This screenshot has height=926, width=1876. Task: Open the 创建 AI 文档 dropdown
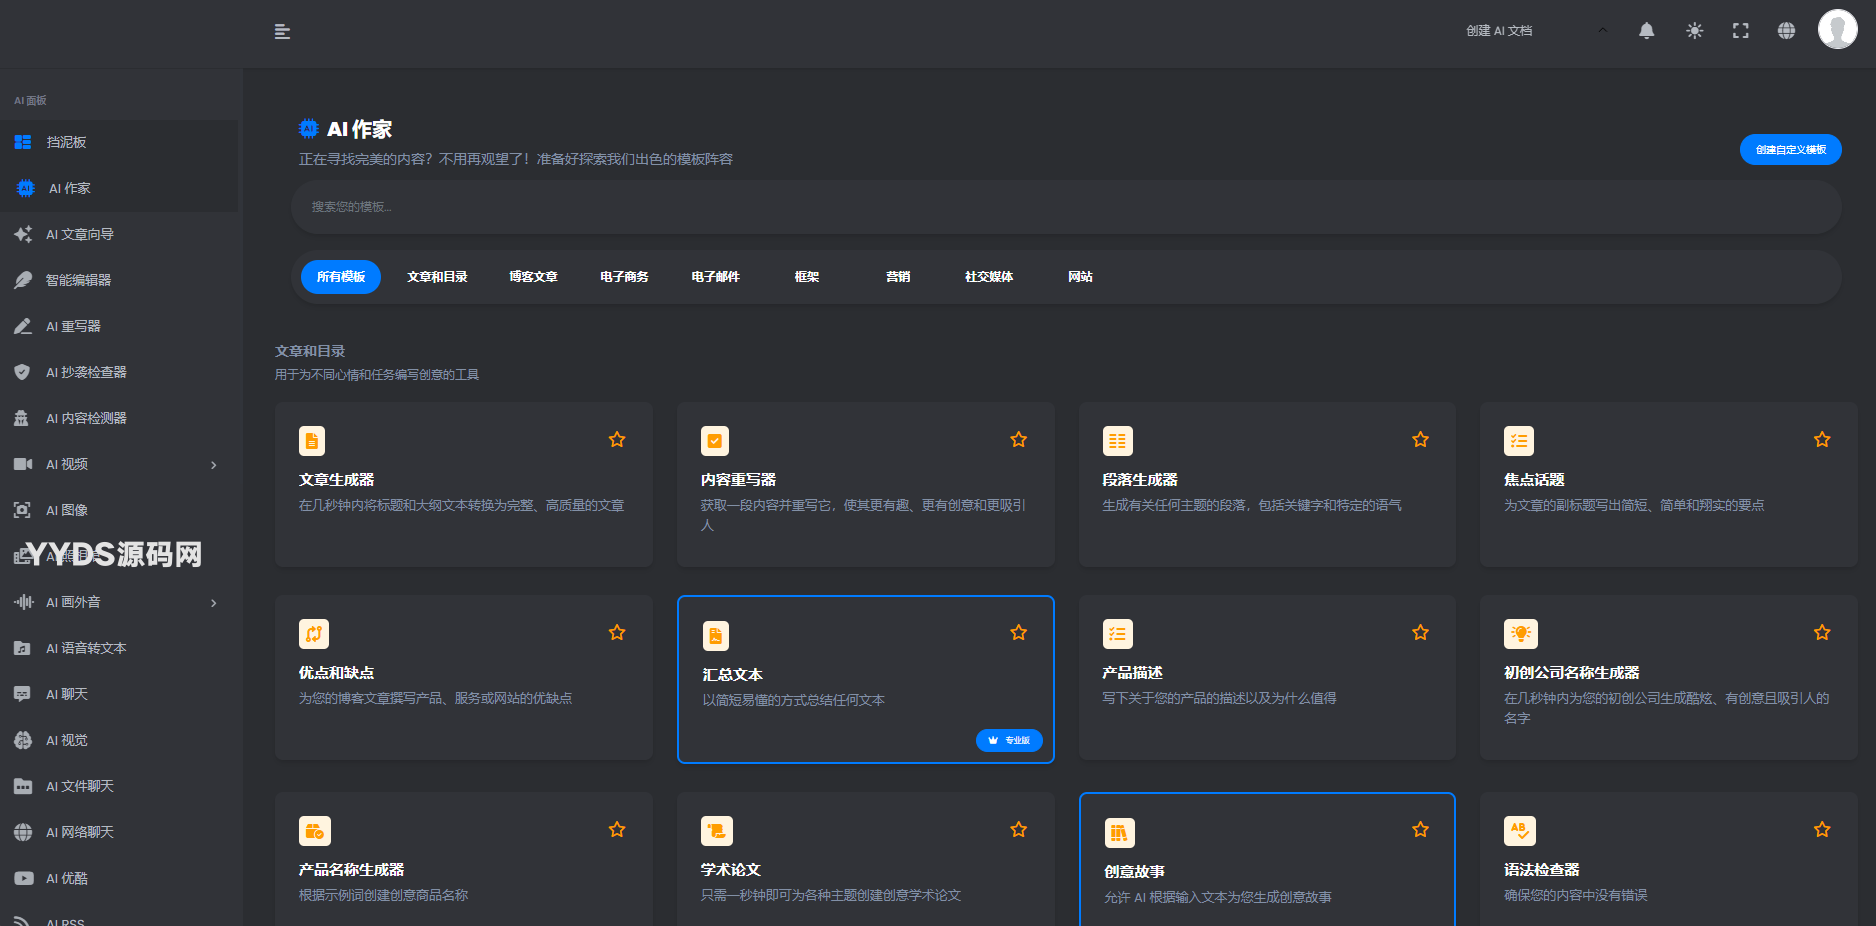[1535, 31]
